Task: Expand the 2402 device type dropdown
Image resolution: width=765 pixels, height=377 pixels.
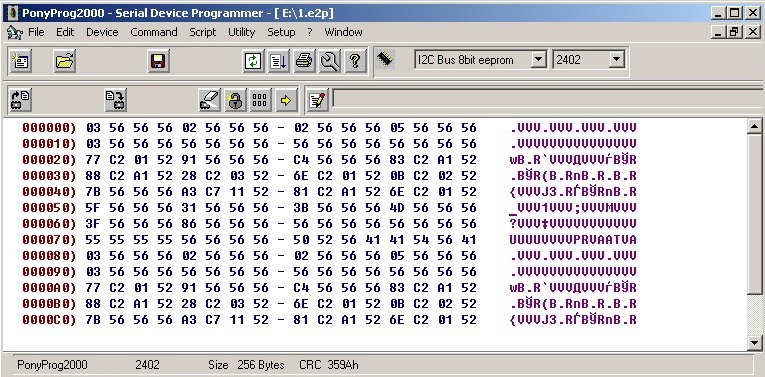Action: [x=617, y=60]
